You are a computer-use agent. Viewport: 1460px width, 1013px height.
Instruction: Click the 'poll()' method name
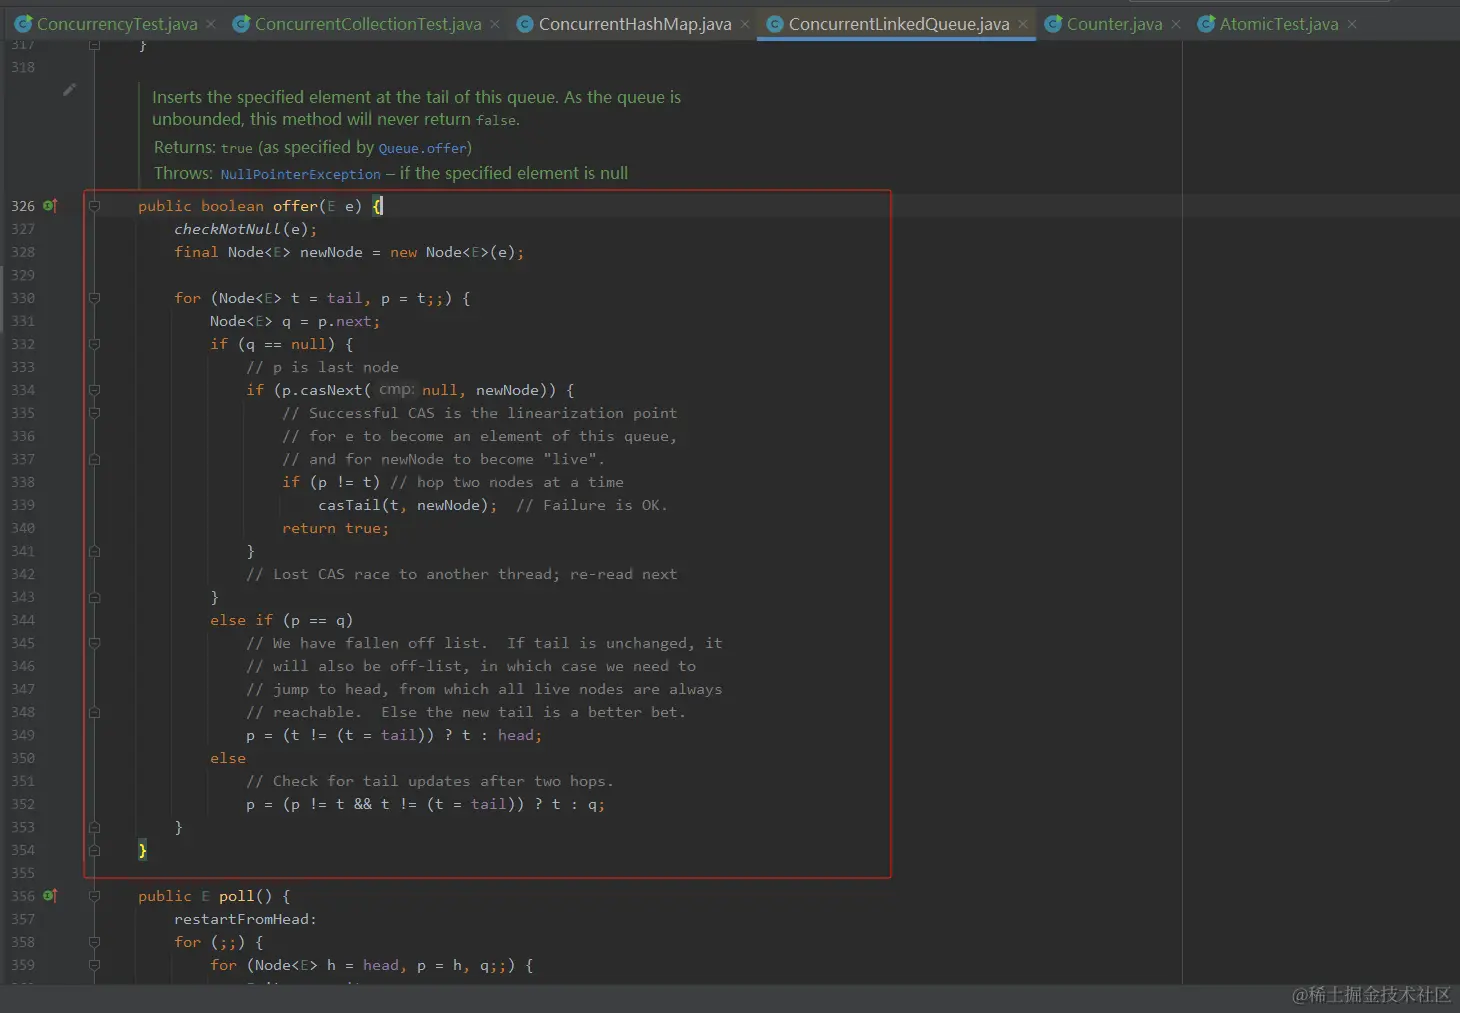click(245, 896)
